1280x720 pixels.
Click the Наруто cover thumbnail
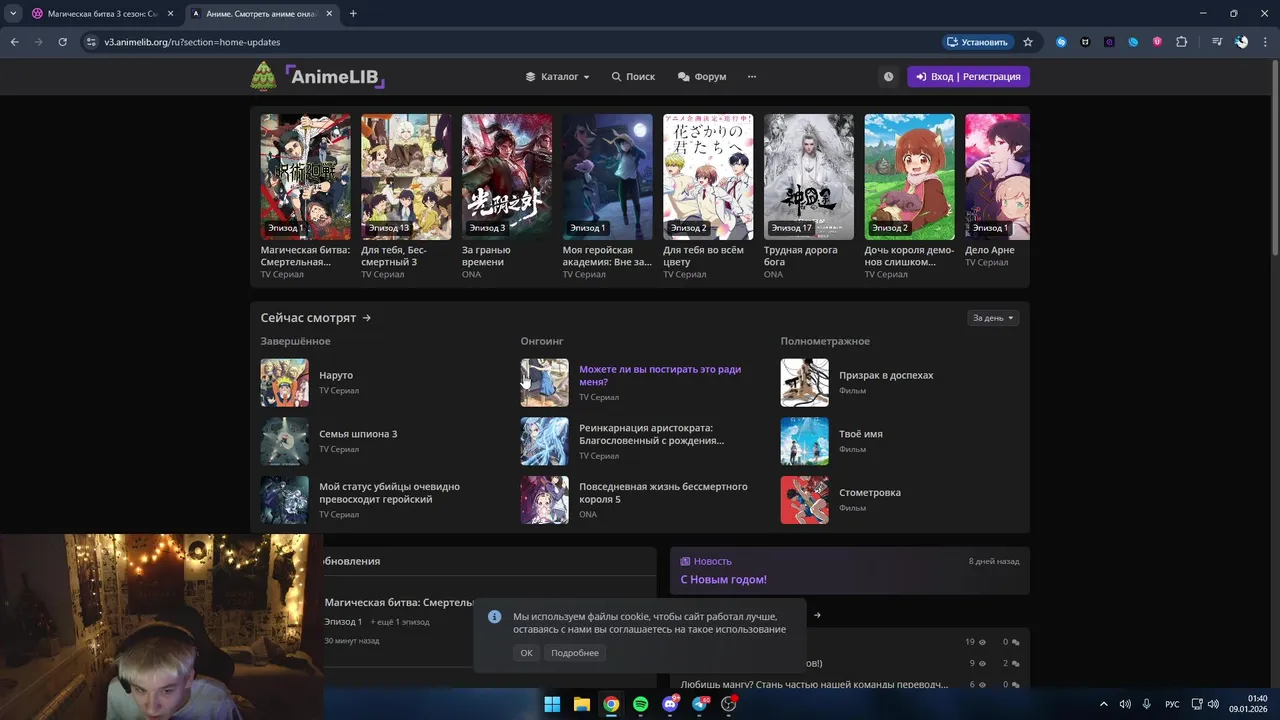click(x=285, y=383)
